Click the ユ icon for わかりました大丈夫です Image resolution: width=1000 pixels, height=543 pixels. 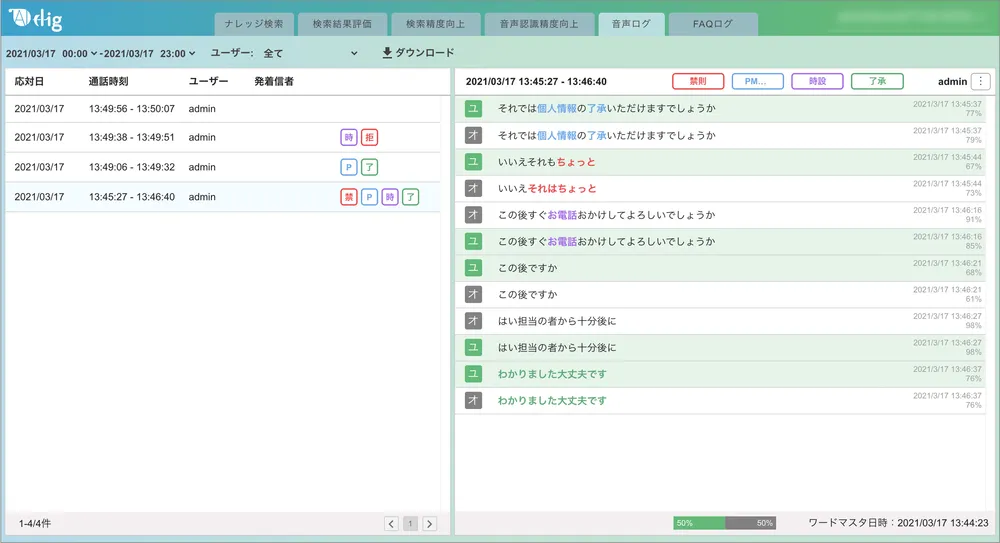coord(473,374)
